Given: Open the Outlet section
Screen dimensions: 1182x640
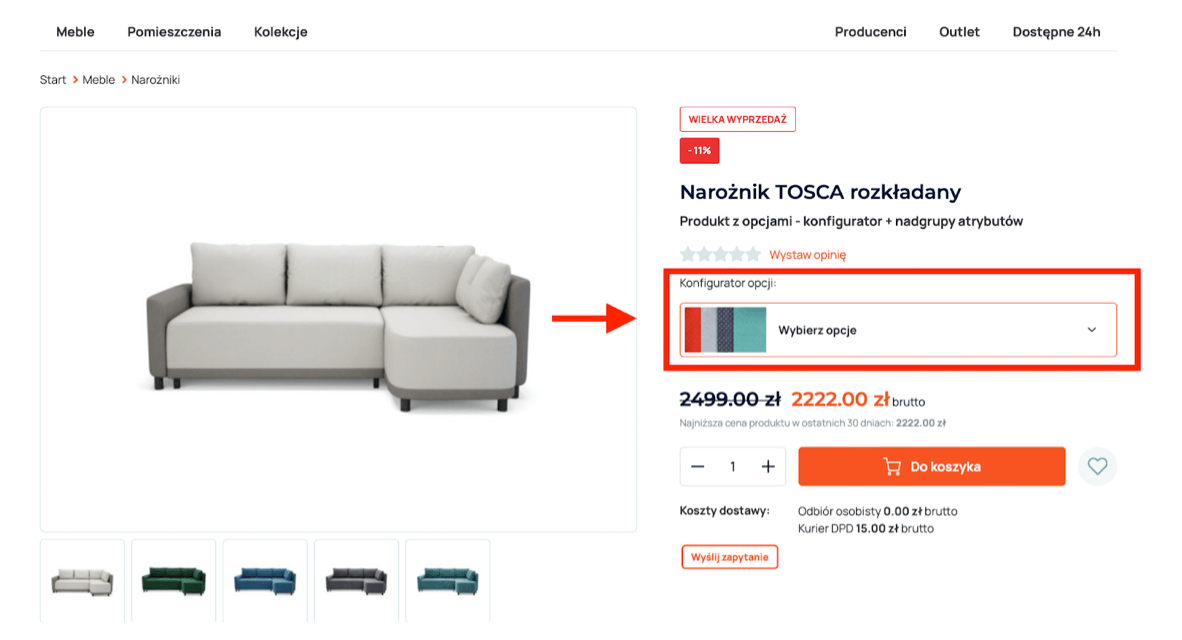Looking at the screenshot, I should tap(959, 32).
